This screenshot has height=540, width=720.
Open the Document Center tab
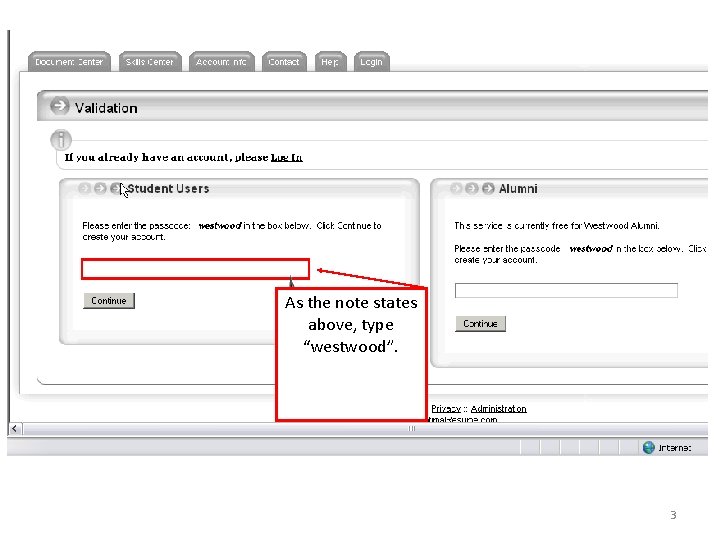(69, 62)
